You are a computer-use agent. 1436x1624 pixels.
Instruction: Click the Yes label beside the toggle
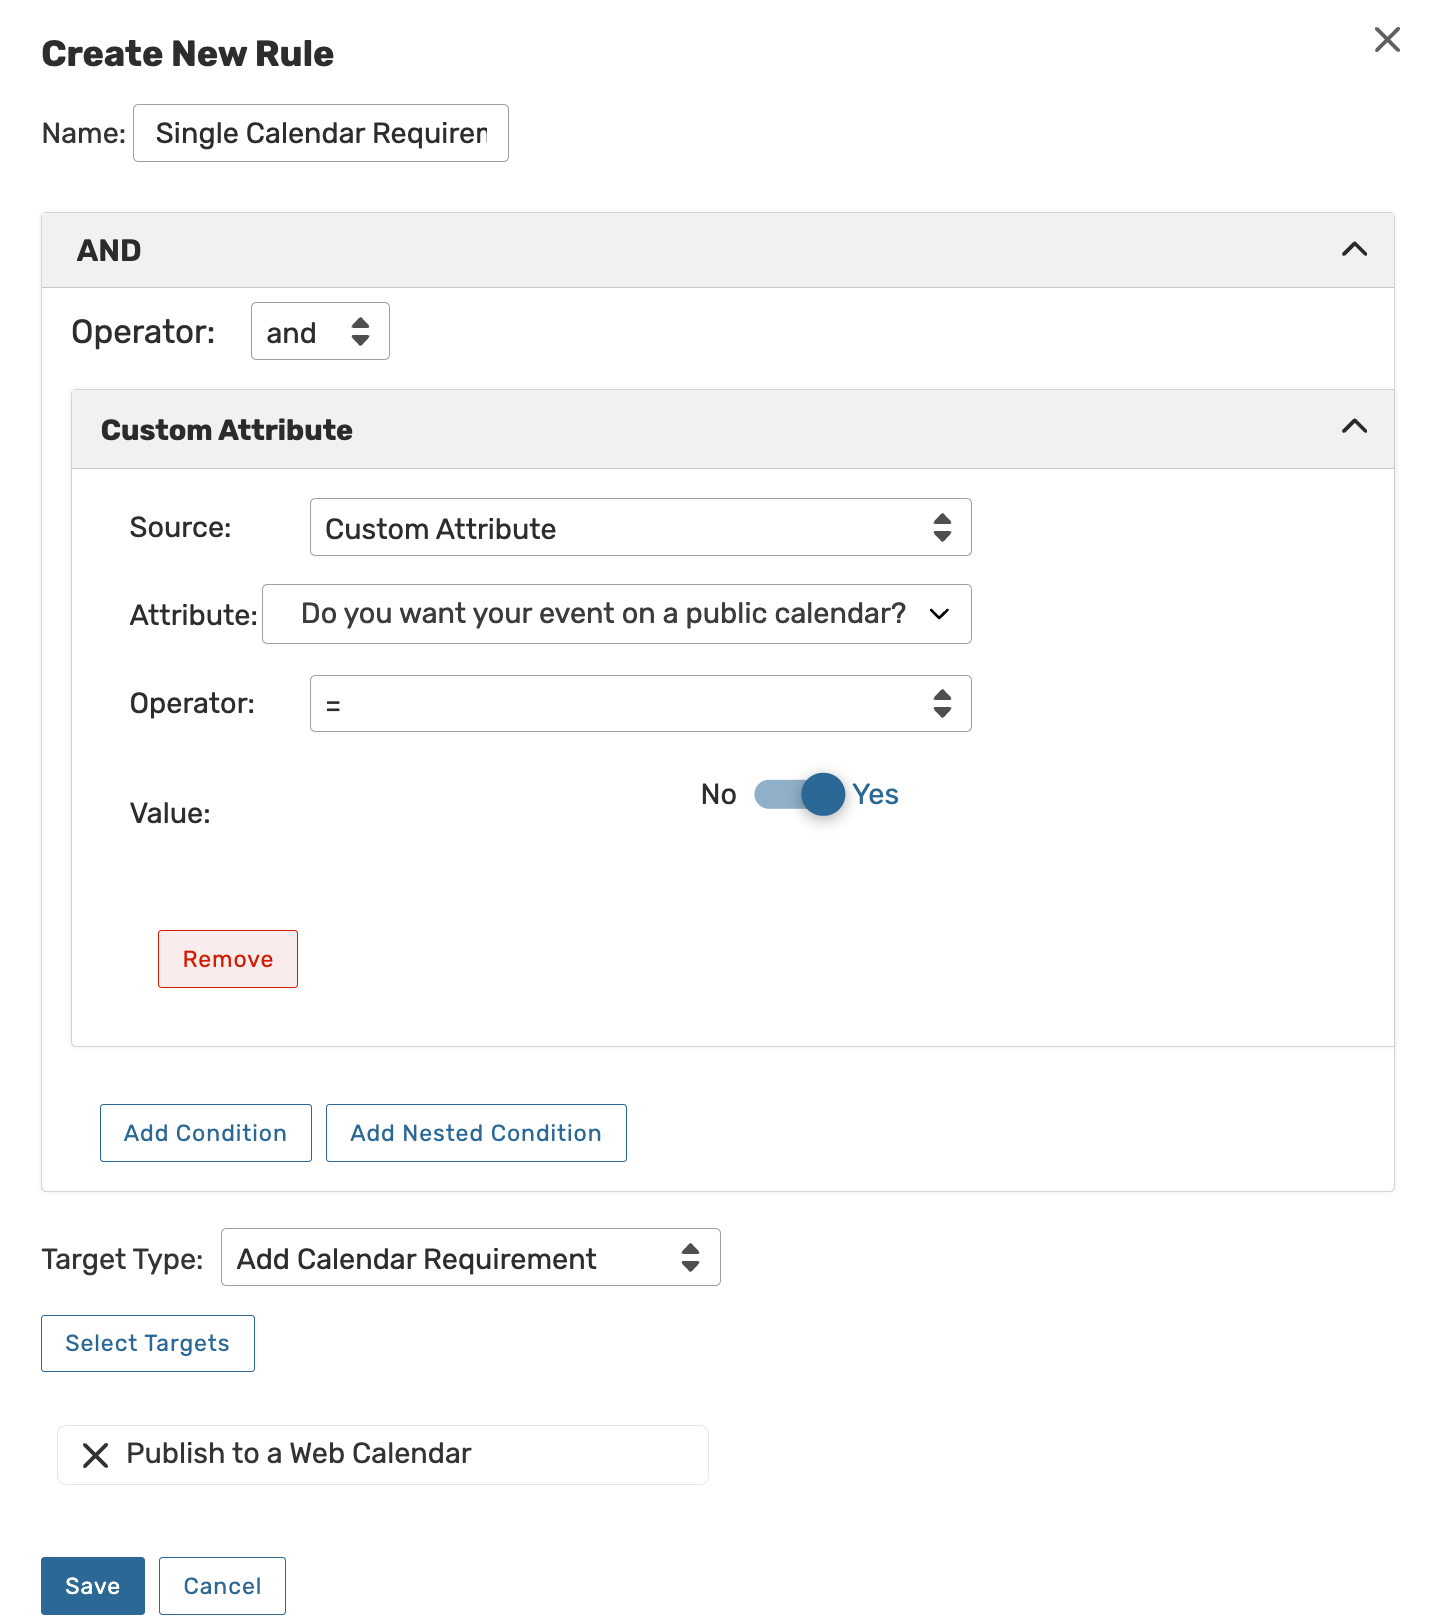tap(875, 795)
